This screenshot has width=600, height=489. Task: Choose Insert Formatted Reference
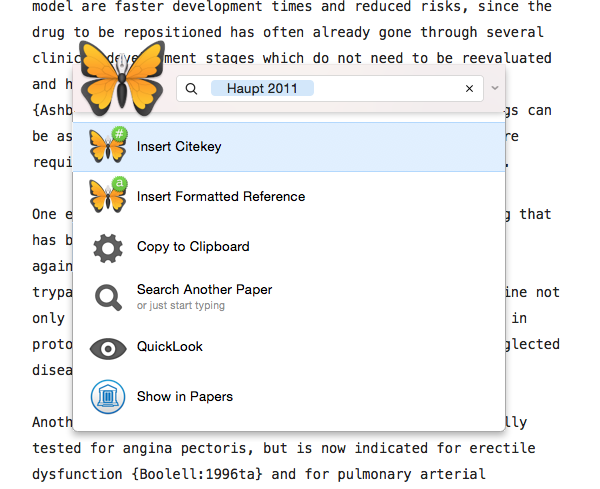pyautogui.click(x=289, y=197)
